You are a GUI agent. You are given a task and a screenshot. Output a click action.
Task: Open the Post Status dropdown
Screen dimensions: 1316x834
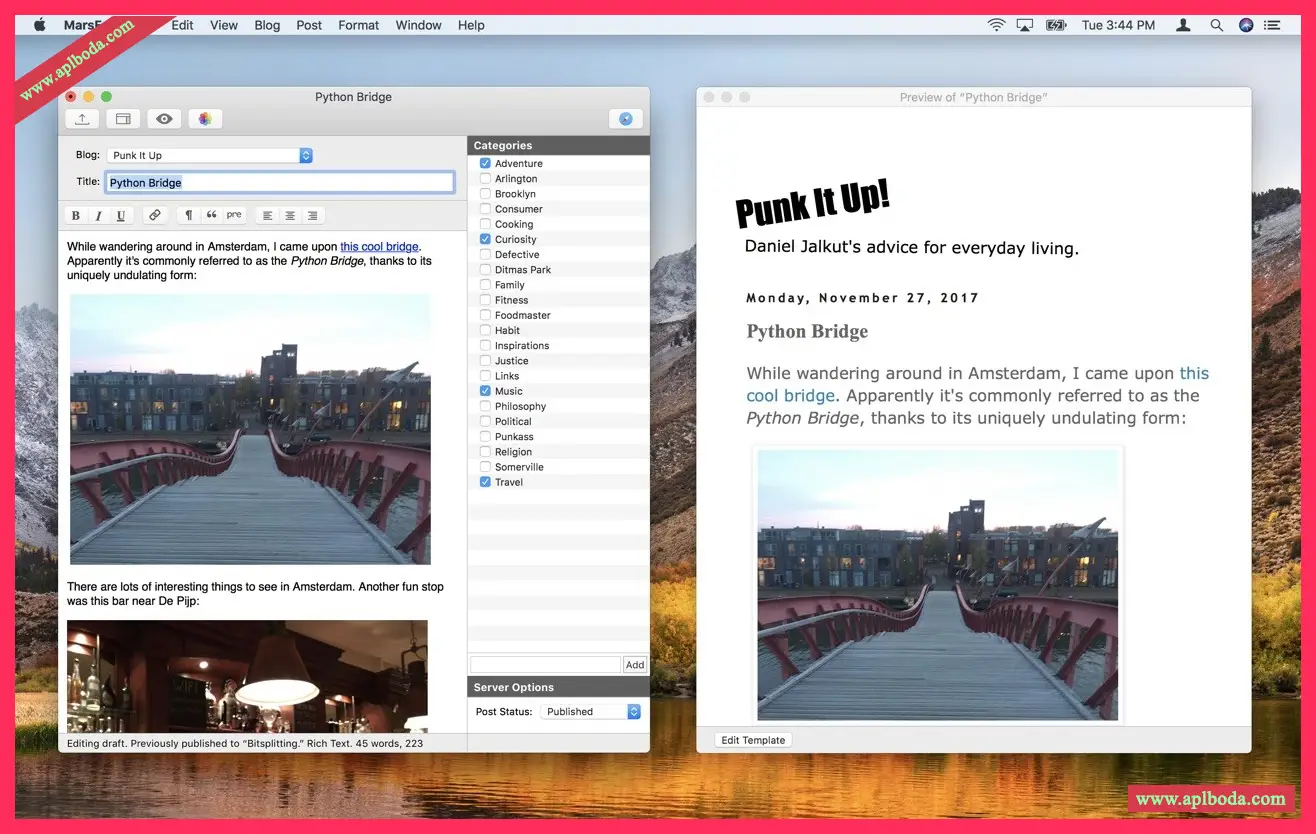(590, 712)
